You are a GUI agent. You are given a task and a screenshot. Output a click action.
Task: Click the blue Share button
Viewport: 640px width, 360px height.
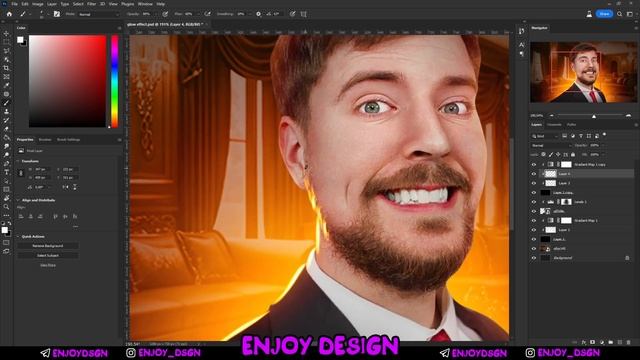point(604,14)
